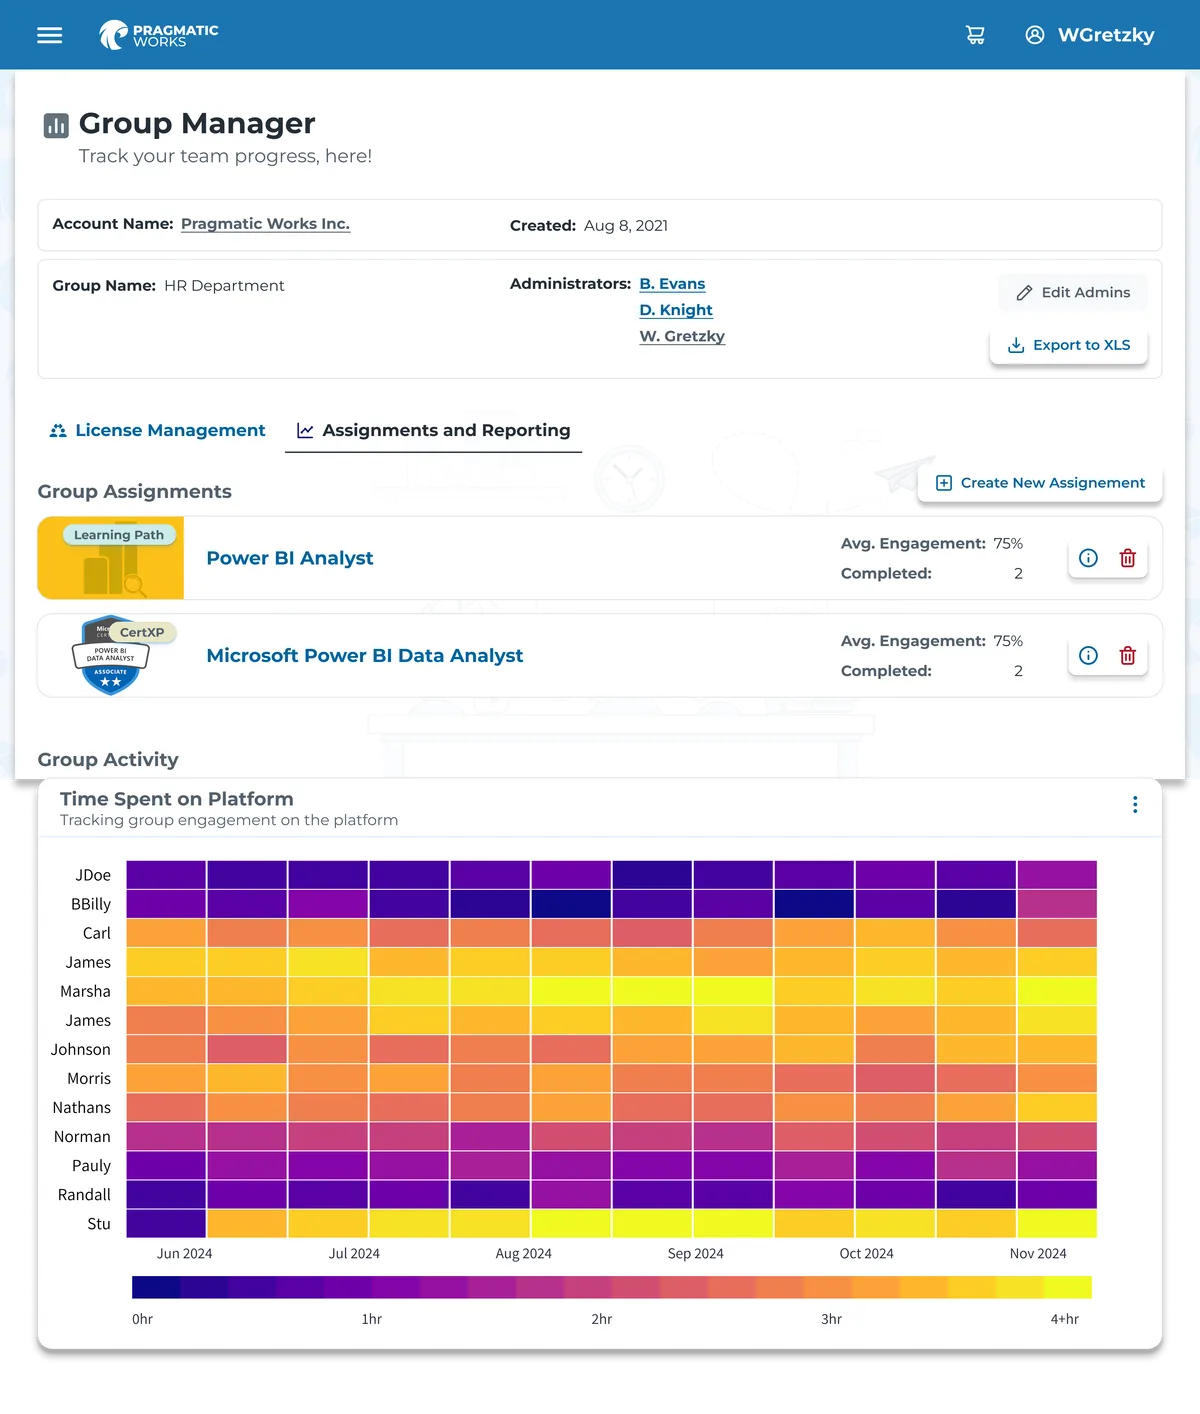The image size is (1200, 1414).
Task: Click the Pauly row label in heatmap
Action: [x=91, y=1165]
